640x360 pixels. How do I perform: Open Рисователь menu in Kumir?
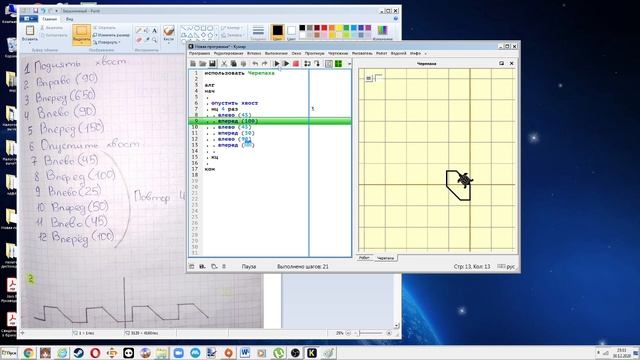pyautogui.click(x=362, y=53)
